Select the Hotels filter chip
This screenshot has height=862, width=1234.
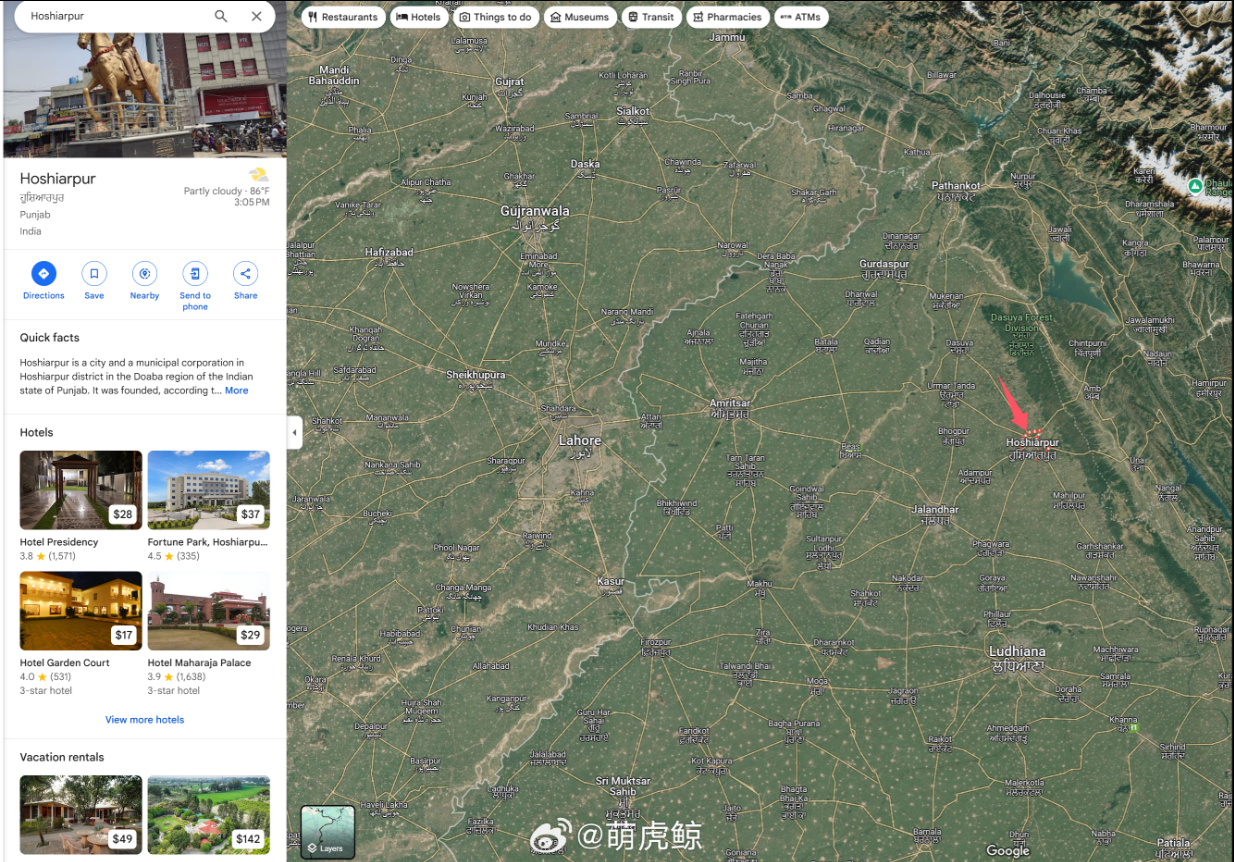click(x=419, y=17)
